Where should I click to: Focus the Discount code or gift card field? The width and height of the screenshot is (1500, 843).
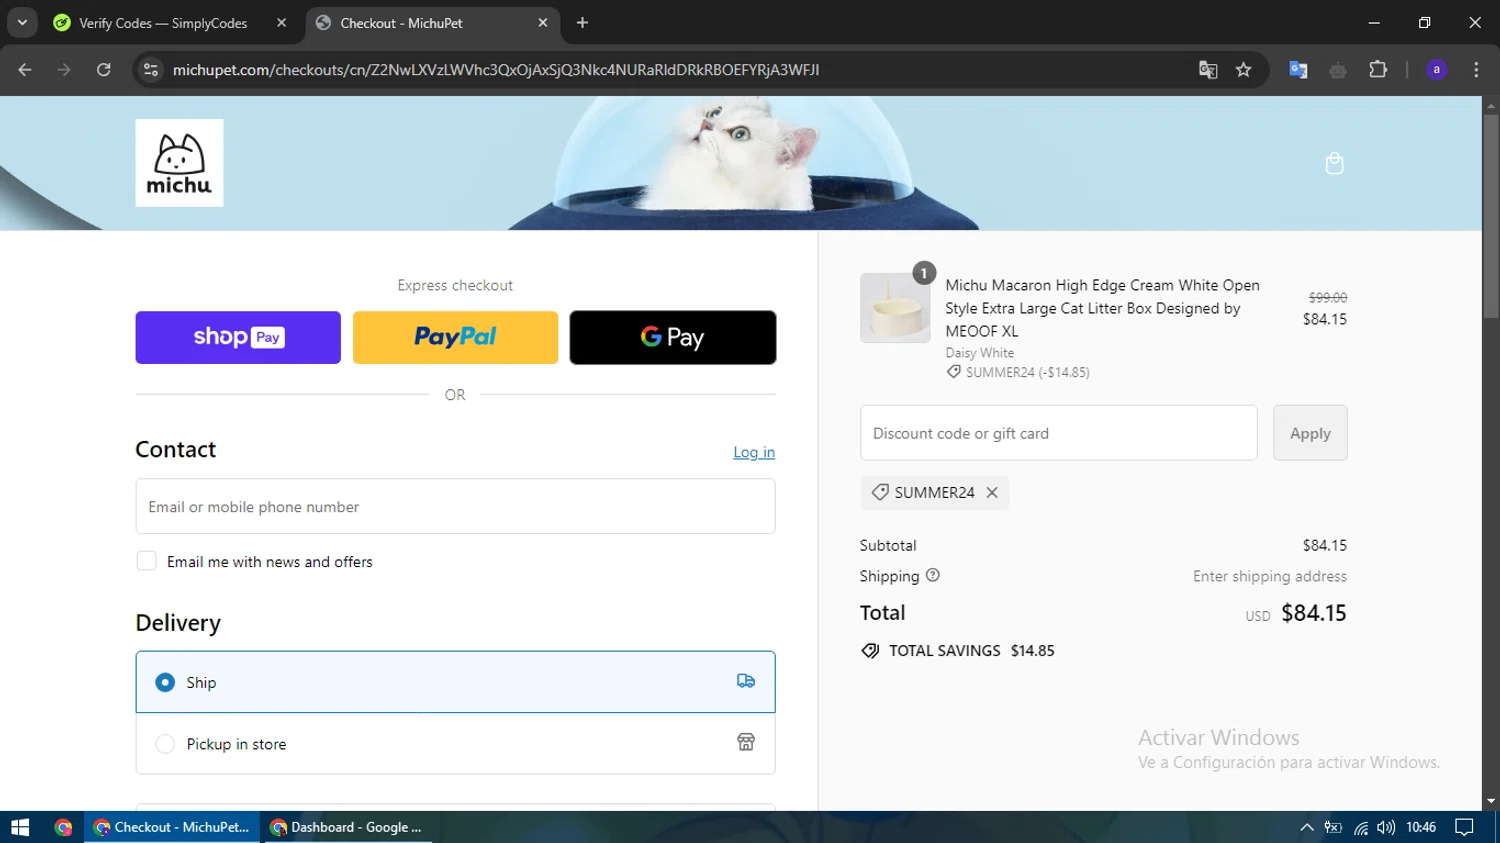[1058, 433]
